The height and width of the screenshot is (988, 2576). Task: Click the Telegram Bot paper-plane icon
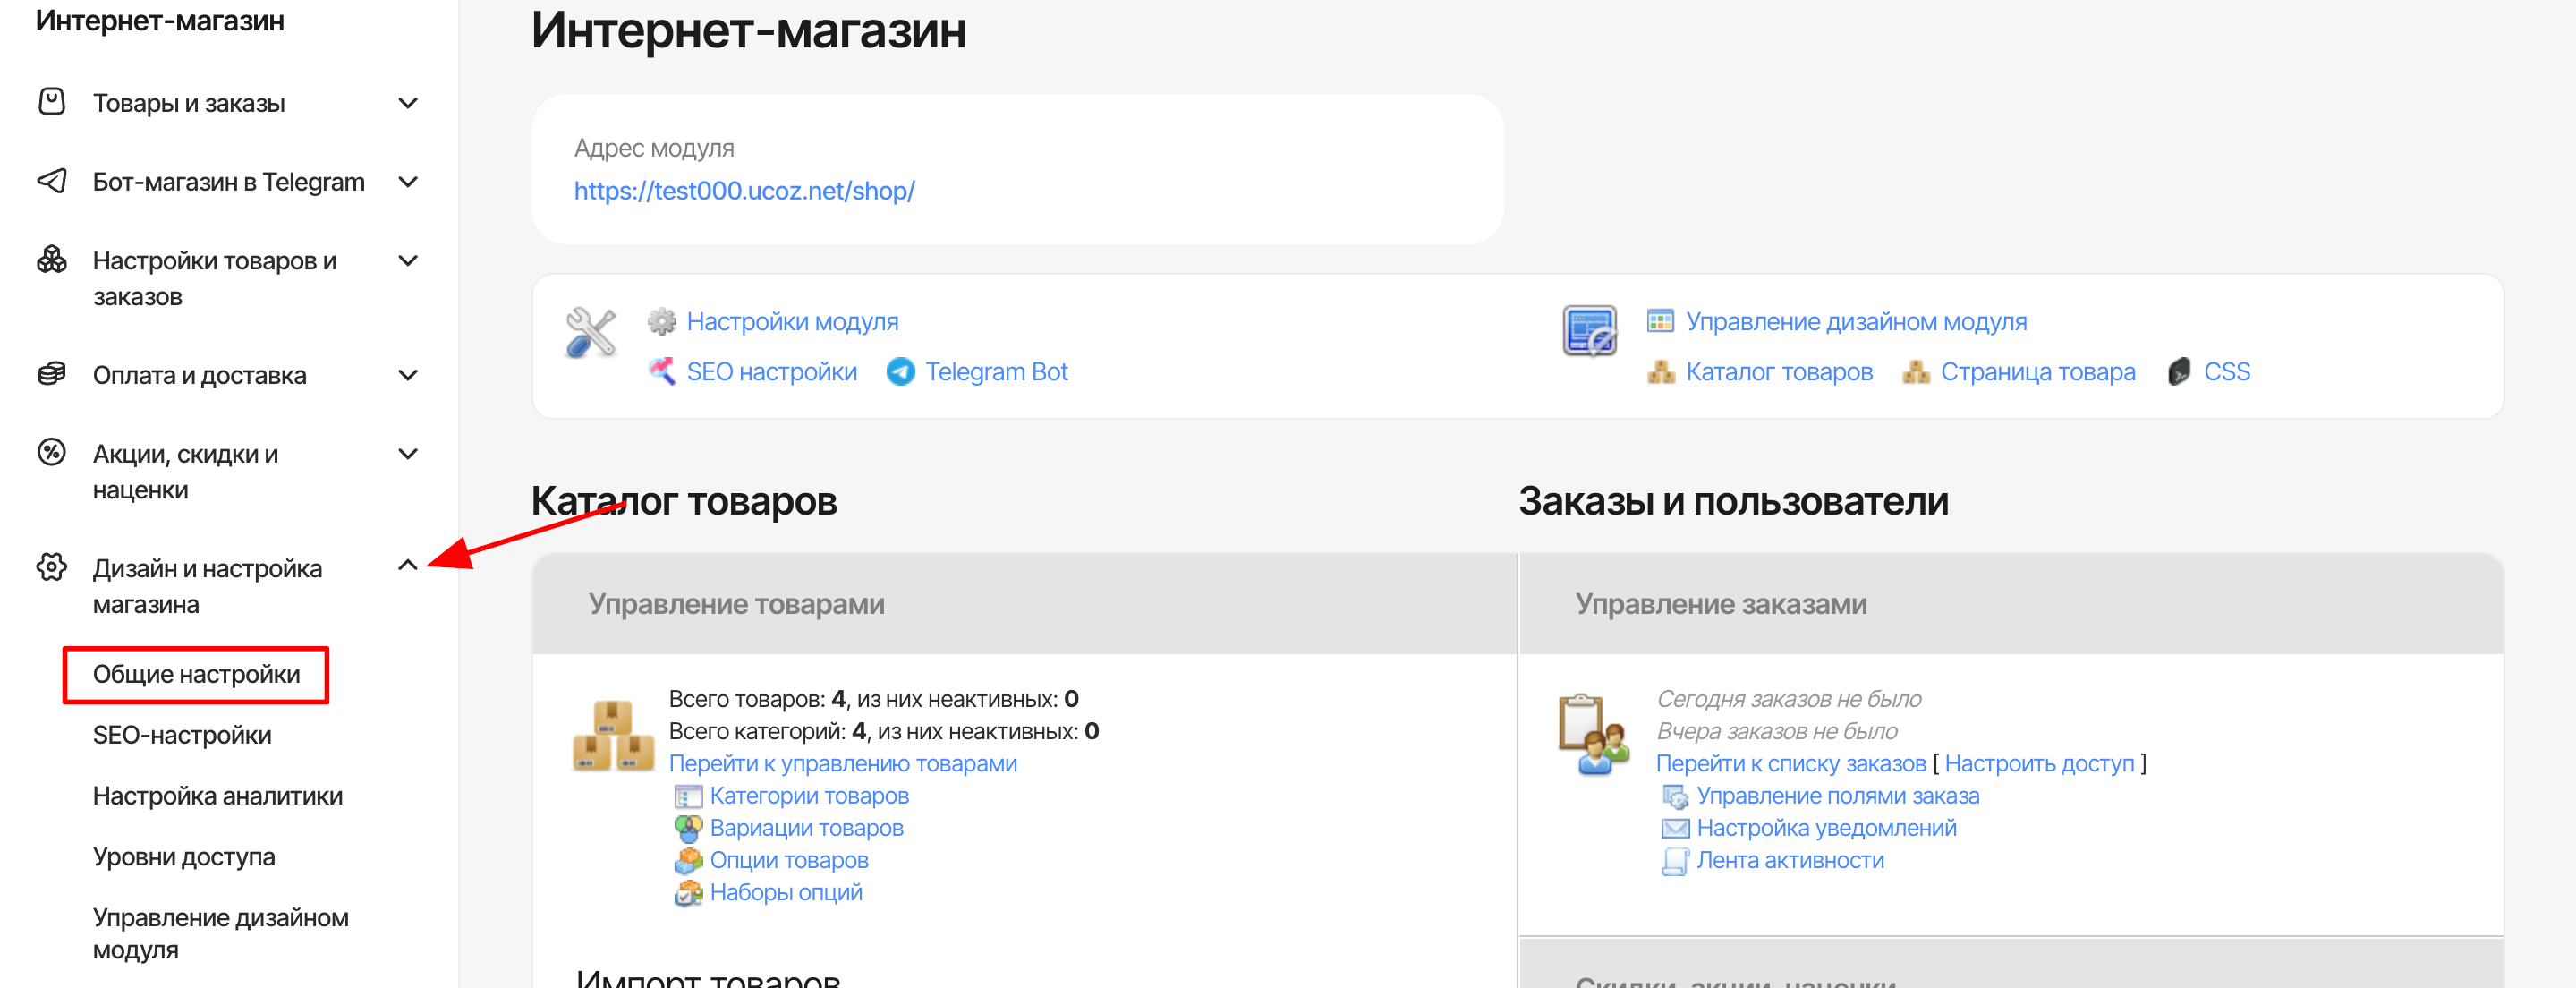tap(900, 372)
